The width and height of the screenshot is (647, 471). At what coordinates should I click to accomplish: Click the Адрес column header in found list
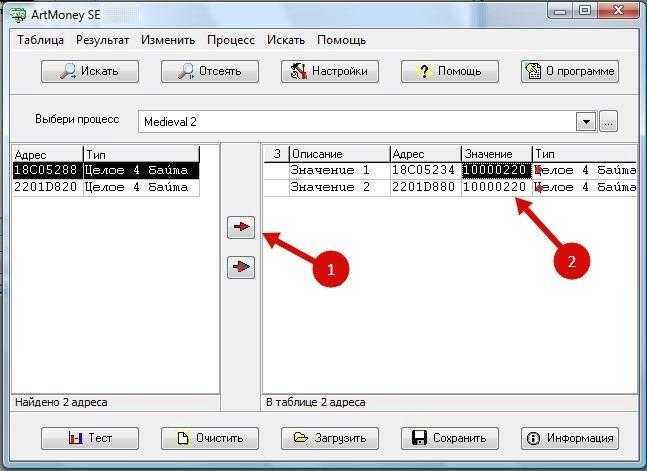point(47,154)
